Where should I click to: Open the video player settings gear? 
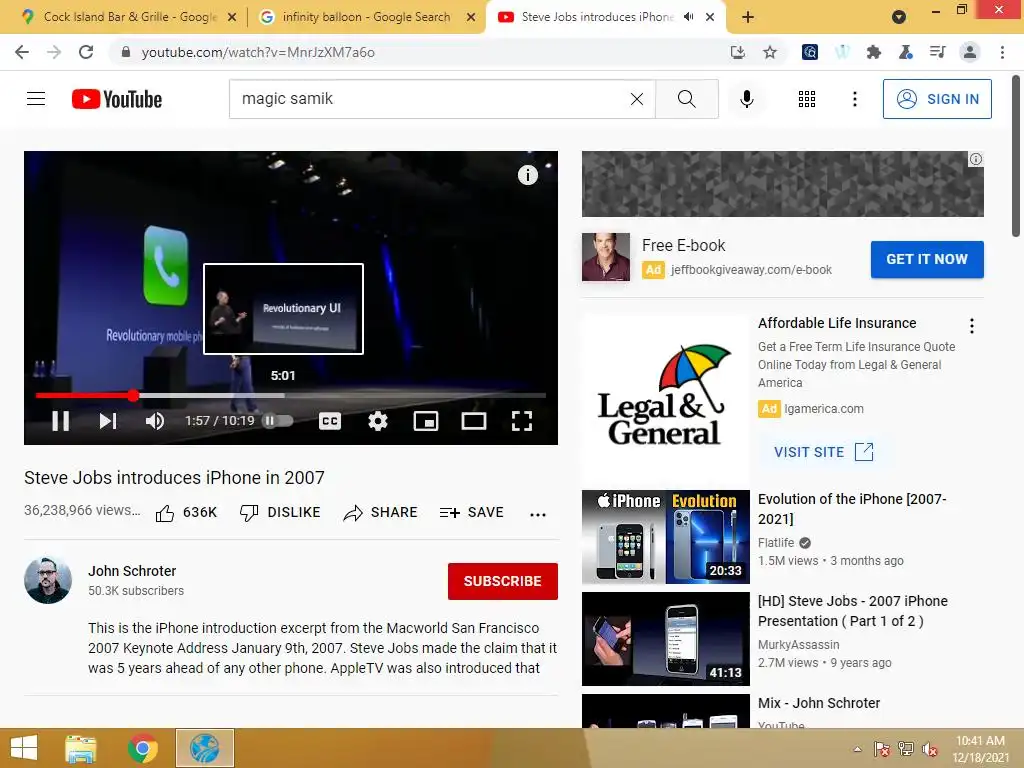(377, 421)
